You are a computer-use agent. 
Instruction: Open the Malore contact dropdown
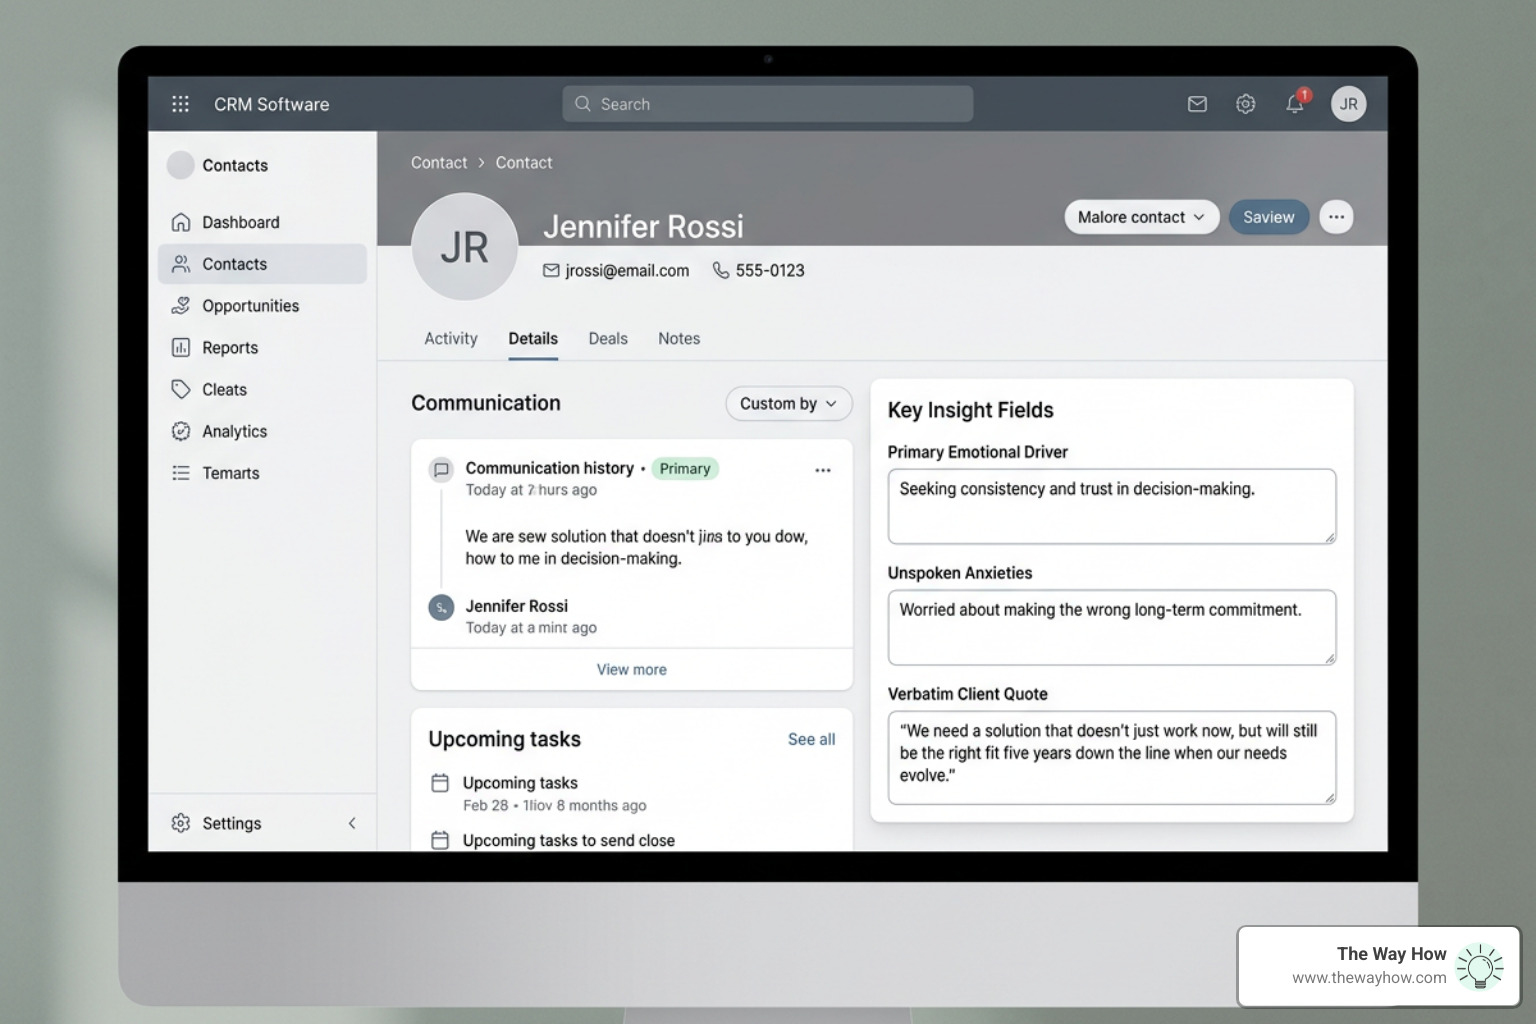pyautogui.click(x=1142, y=217)
